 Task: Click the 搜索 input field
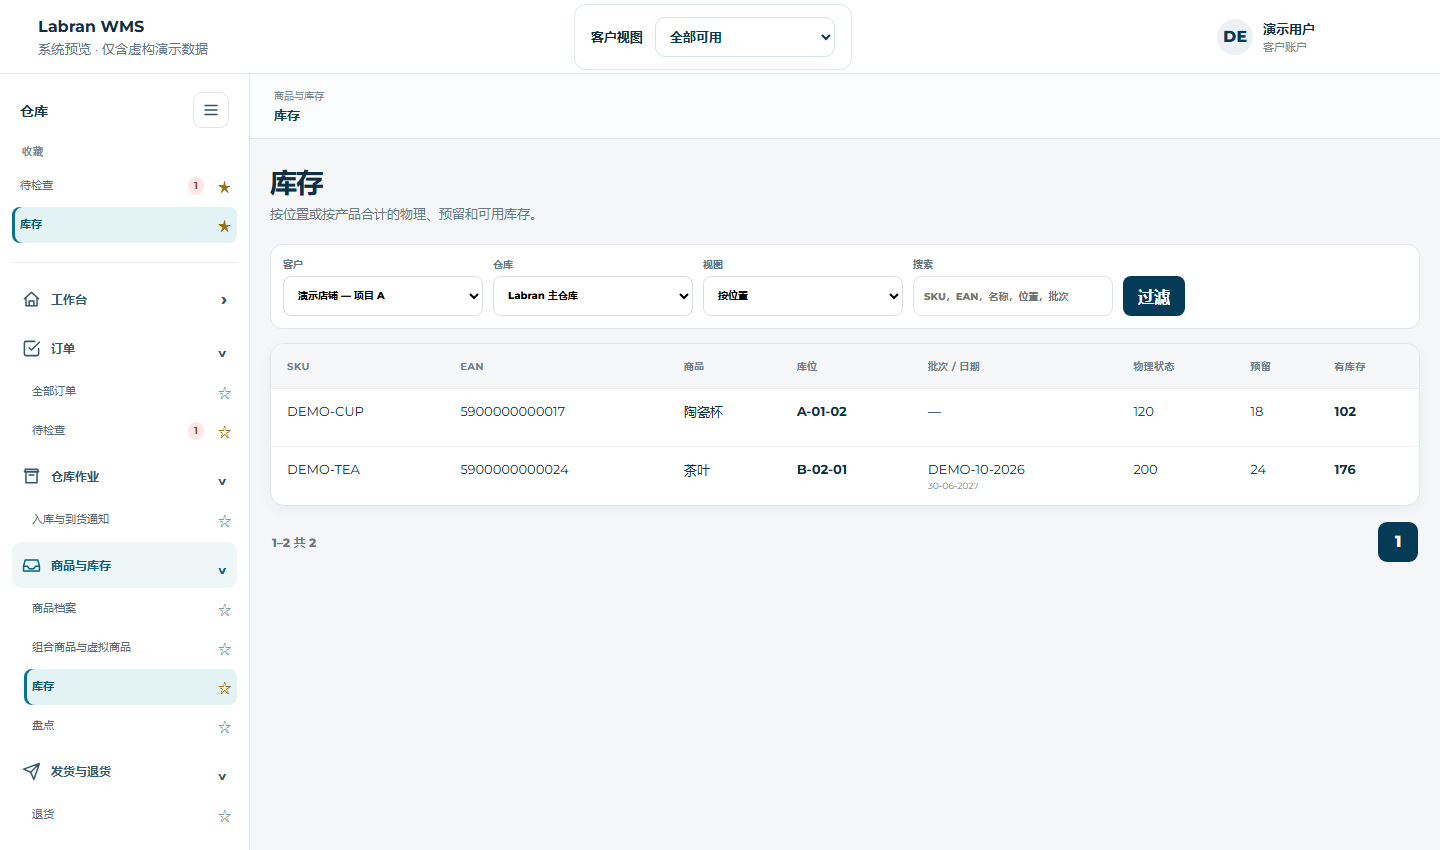(1013, 296)
